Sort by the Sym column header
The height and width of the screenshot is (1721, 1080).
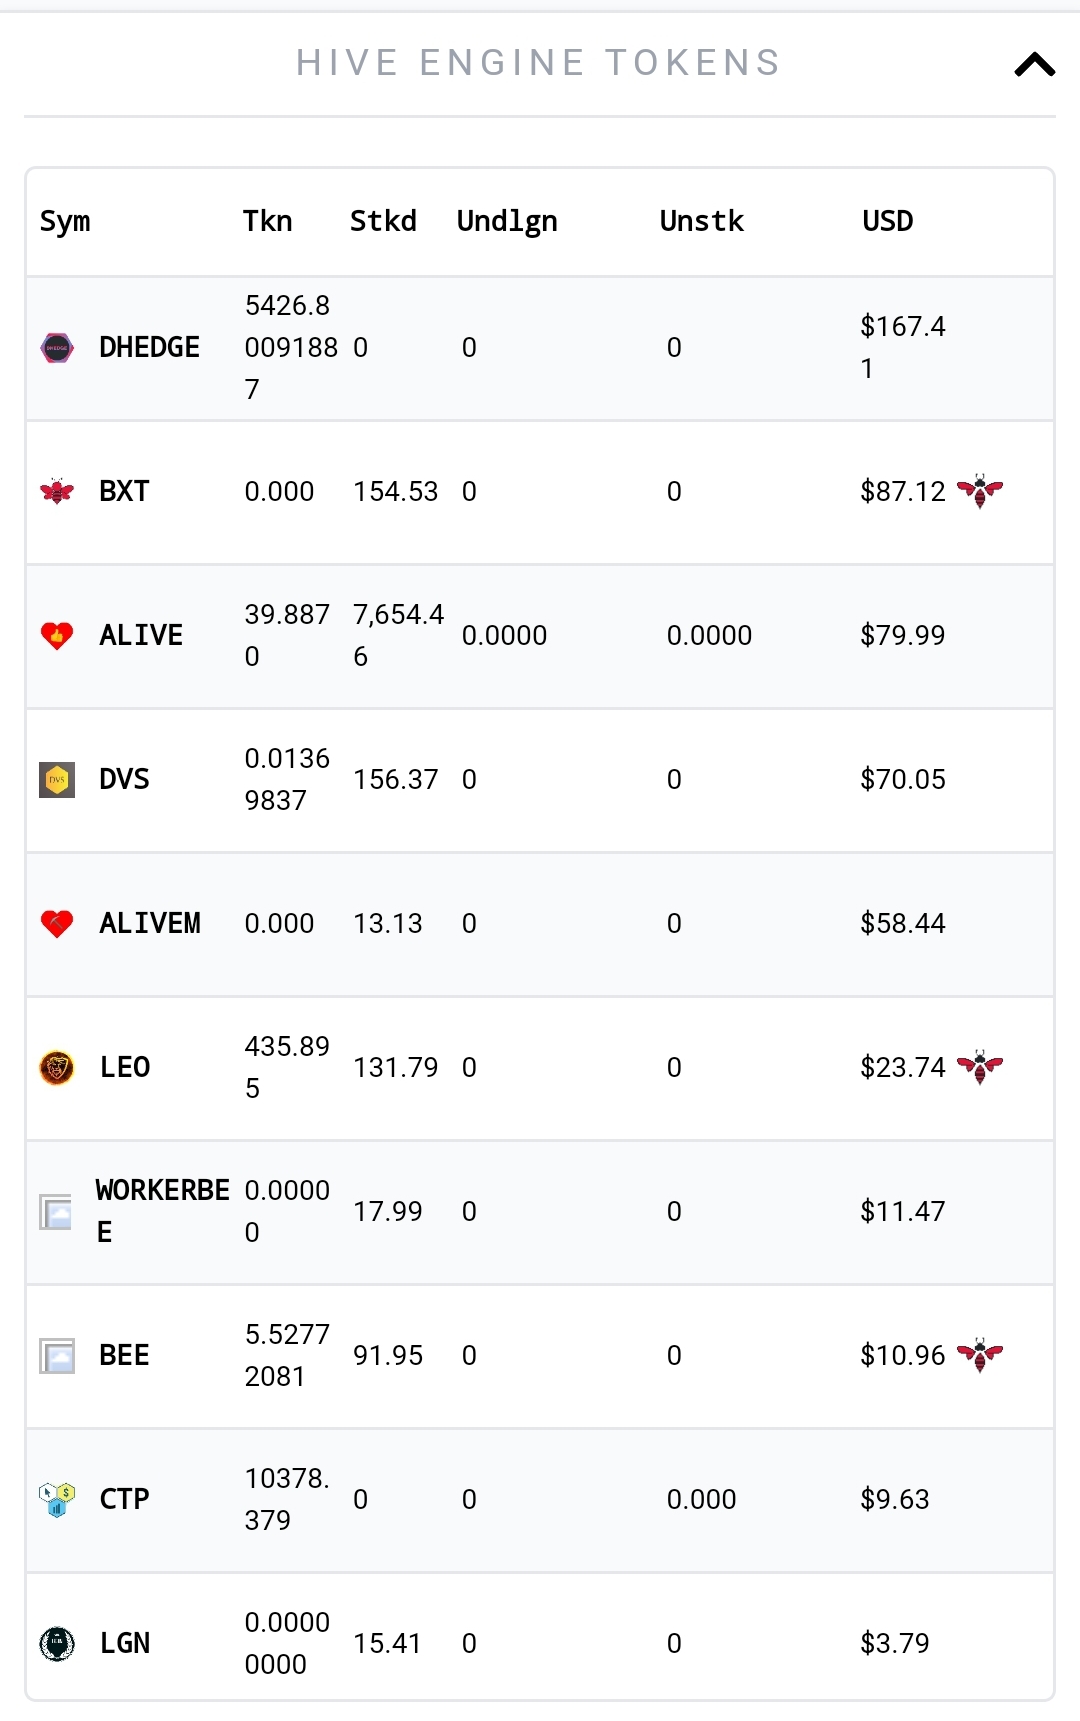(65, 222)
